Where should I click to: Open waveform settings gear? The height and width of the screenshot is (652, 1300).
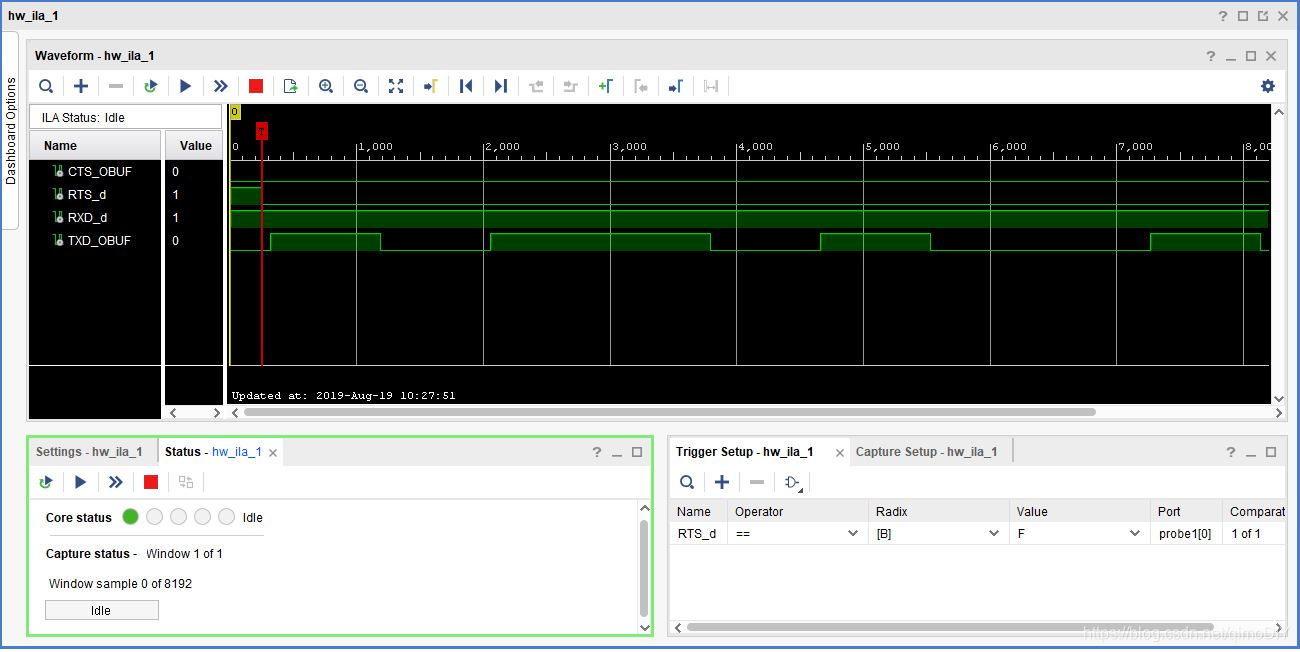point(1268,86)
